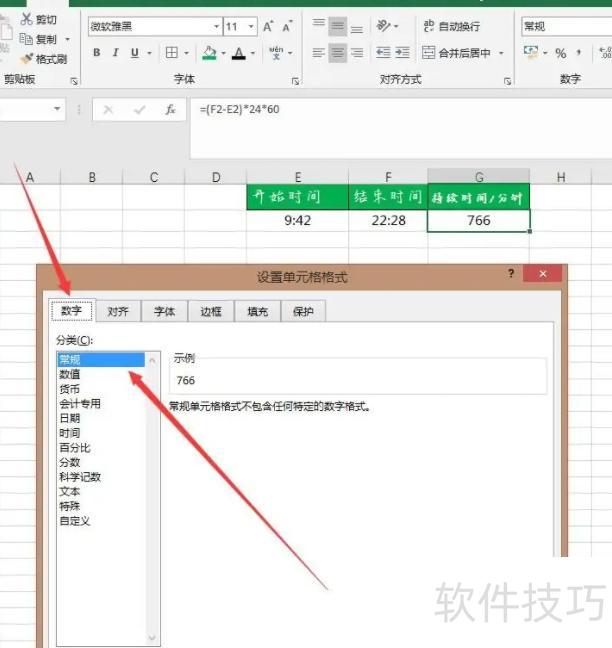Select 百分比 in the category list
The width and height of the screenshot is (612, 648).
[x=101, y=448]
